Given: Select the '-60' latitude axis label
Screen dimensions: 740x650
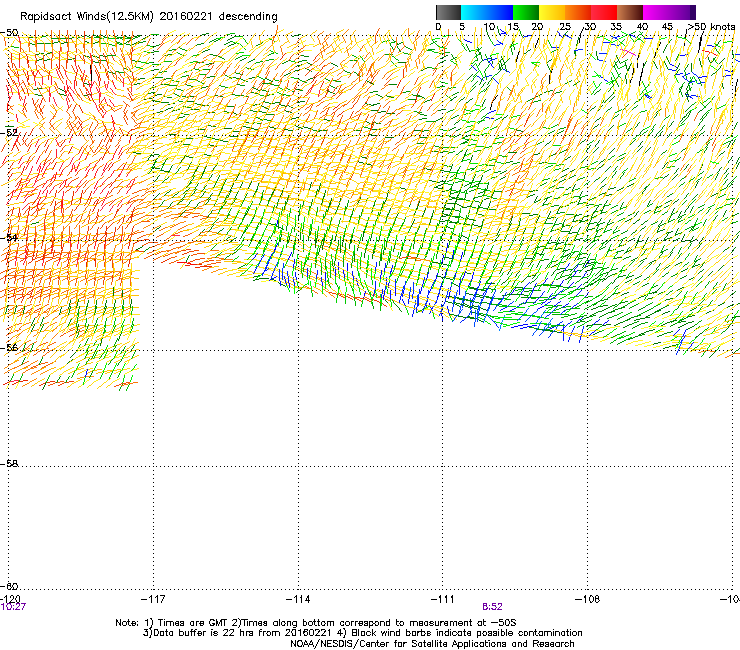Looking at the screenshot, I should point(9,587).
